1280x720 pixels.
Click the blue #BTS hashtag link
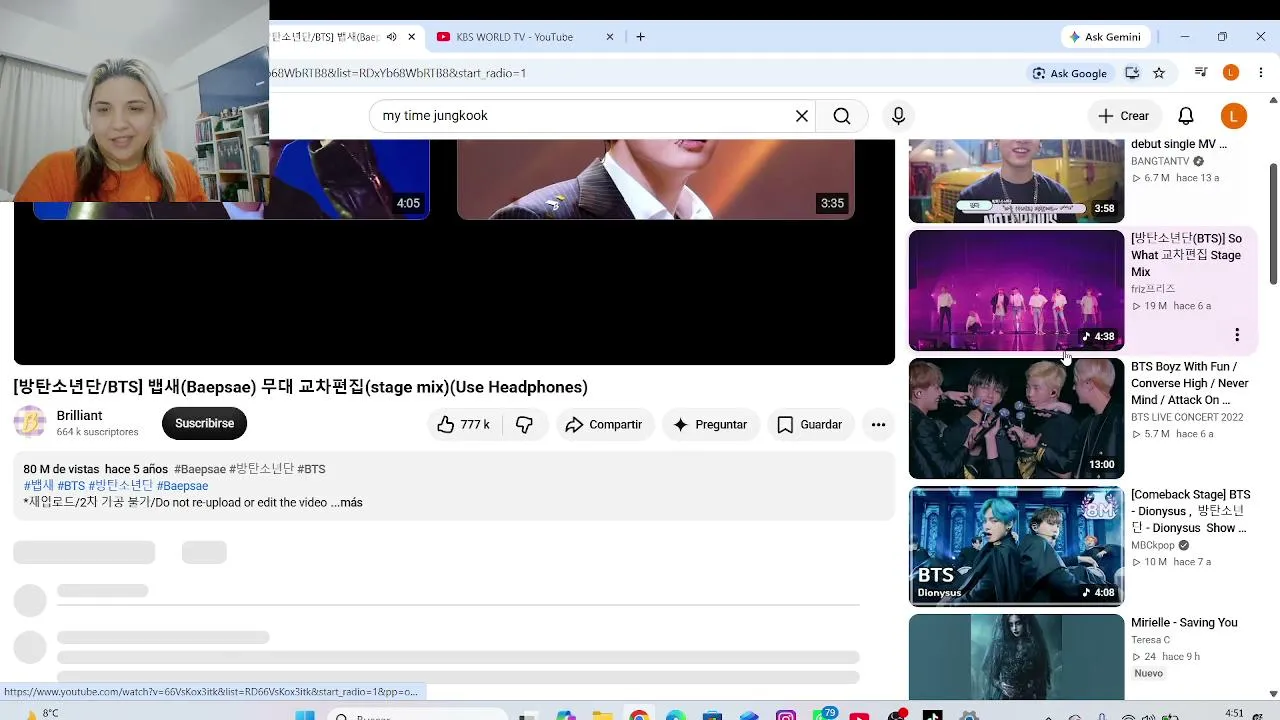(71, 486)
